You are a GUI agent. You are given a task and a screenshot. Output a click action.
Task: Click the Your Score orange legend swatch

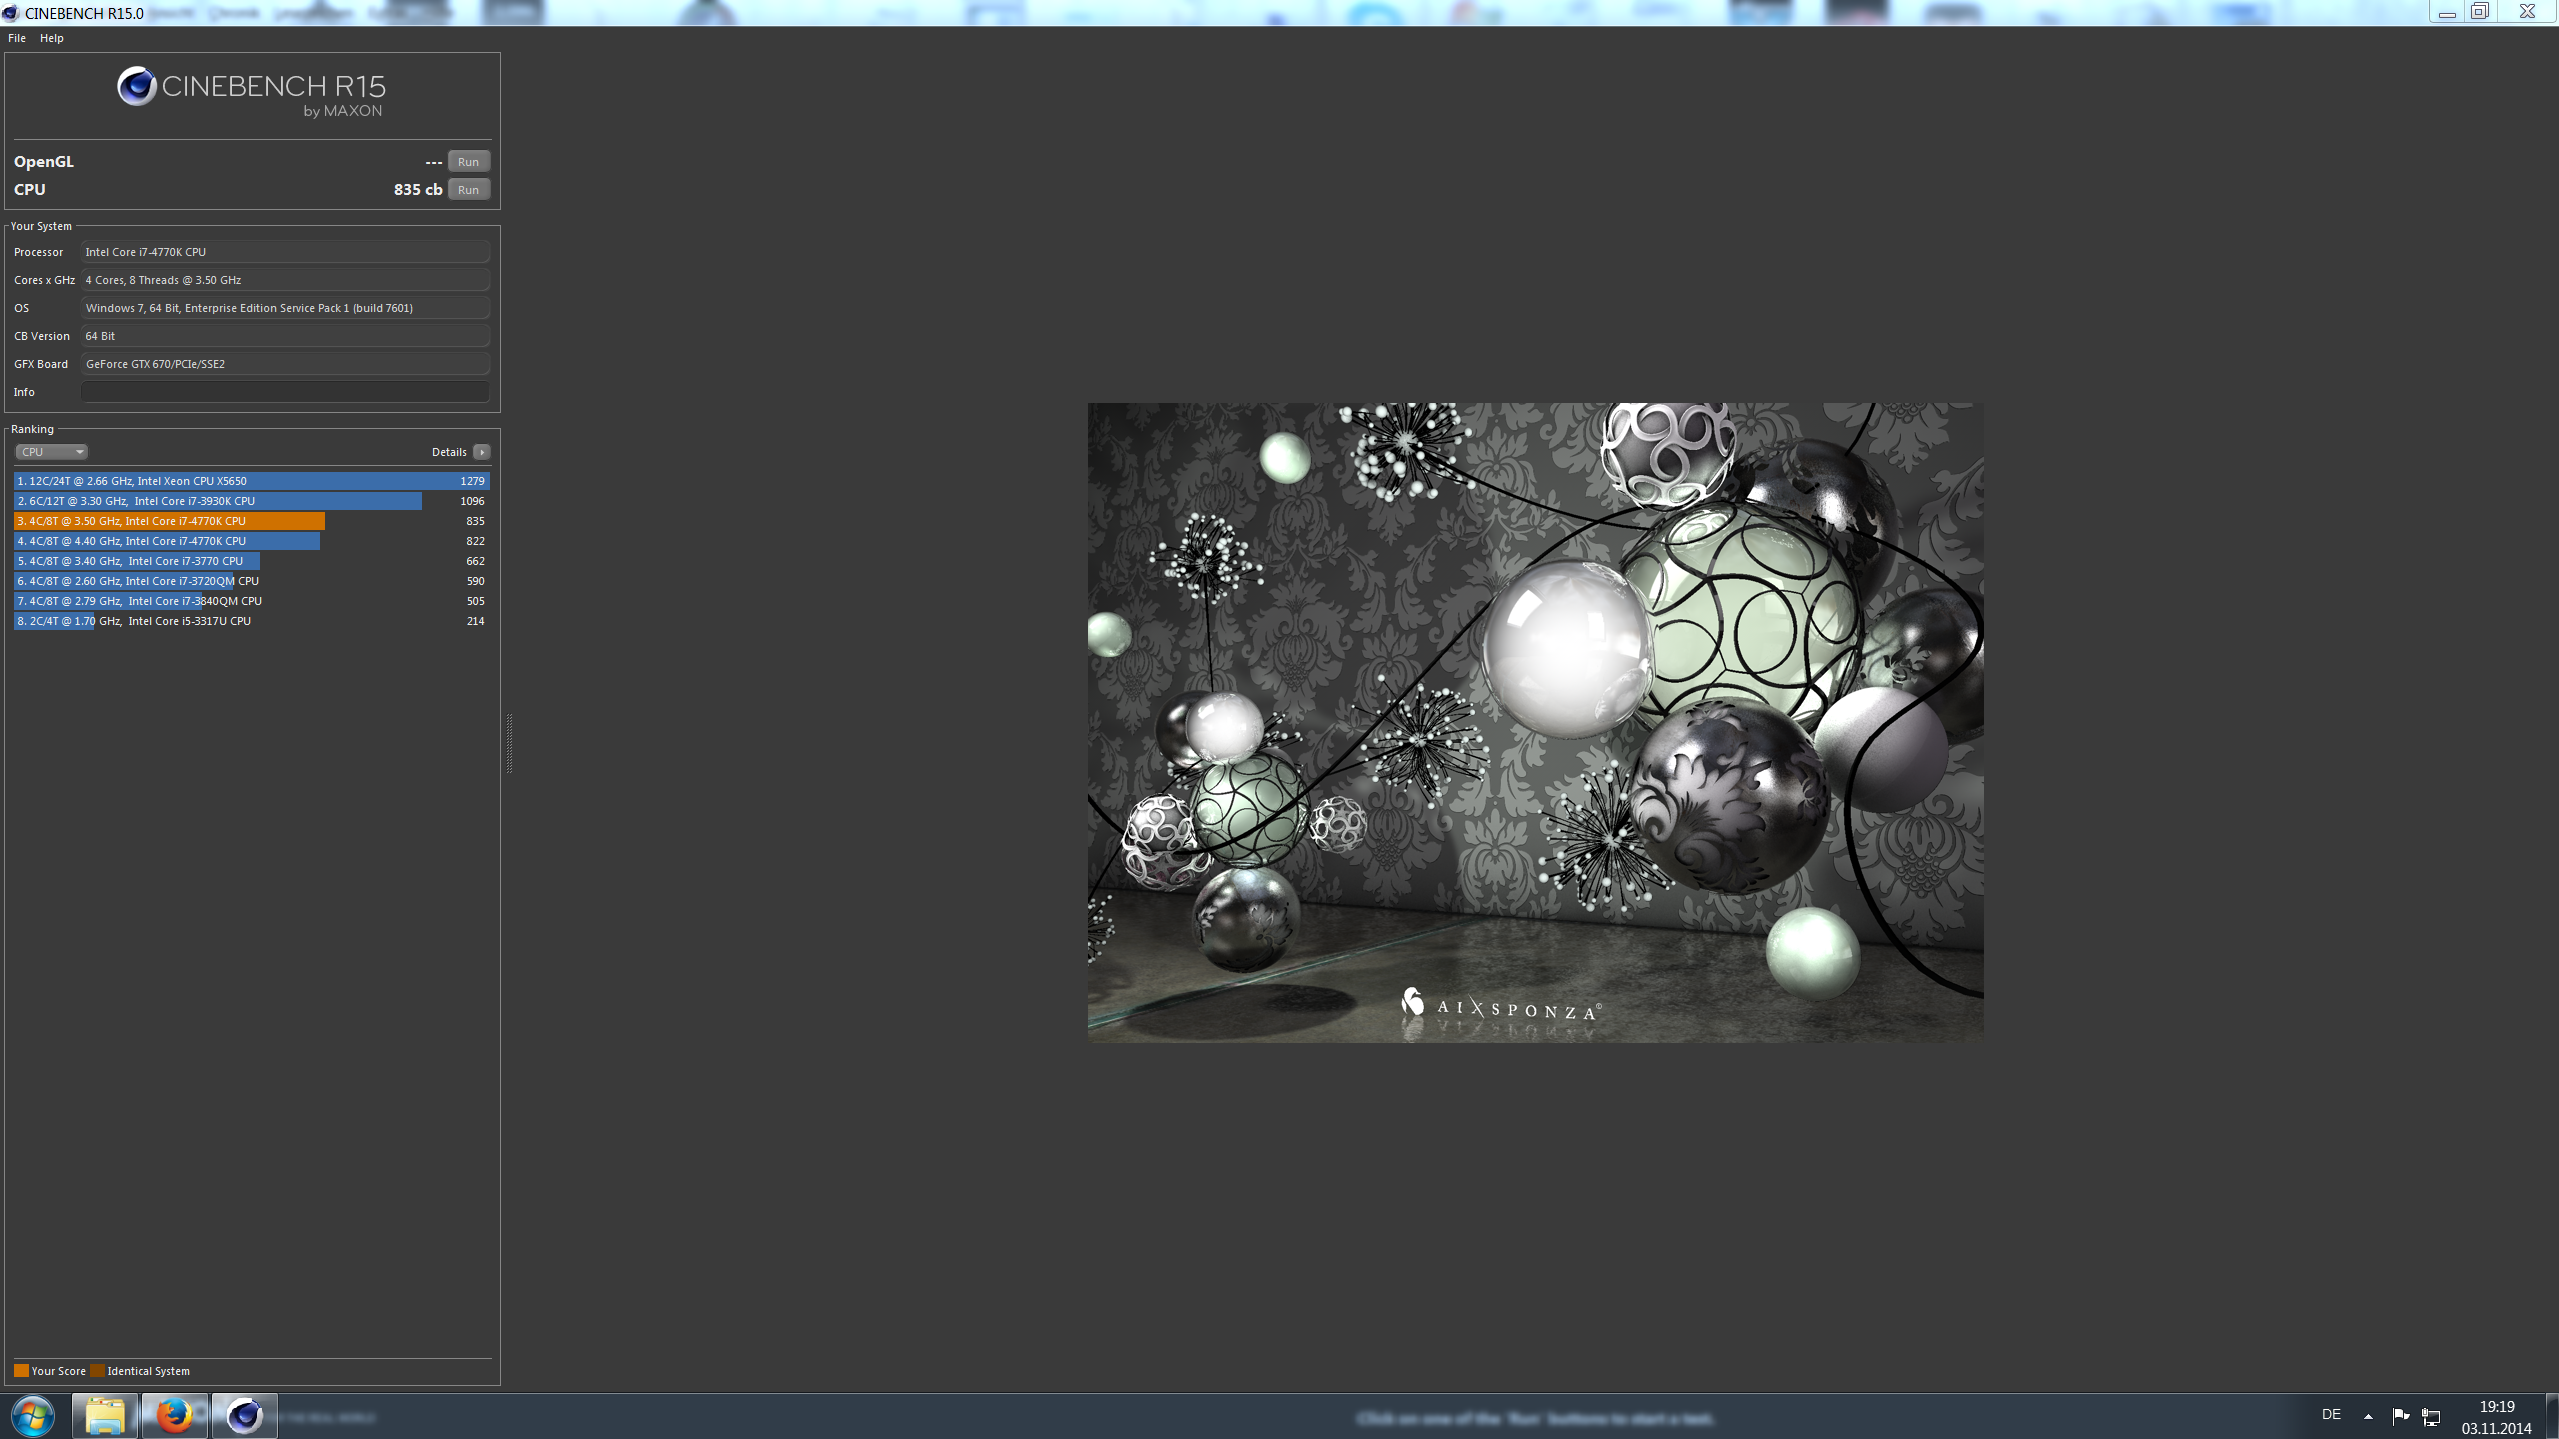coord(21,1371)
